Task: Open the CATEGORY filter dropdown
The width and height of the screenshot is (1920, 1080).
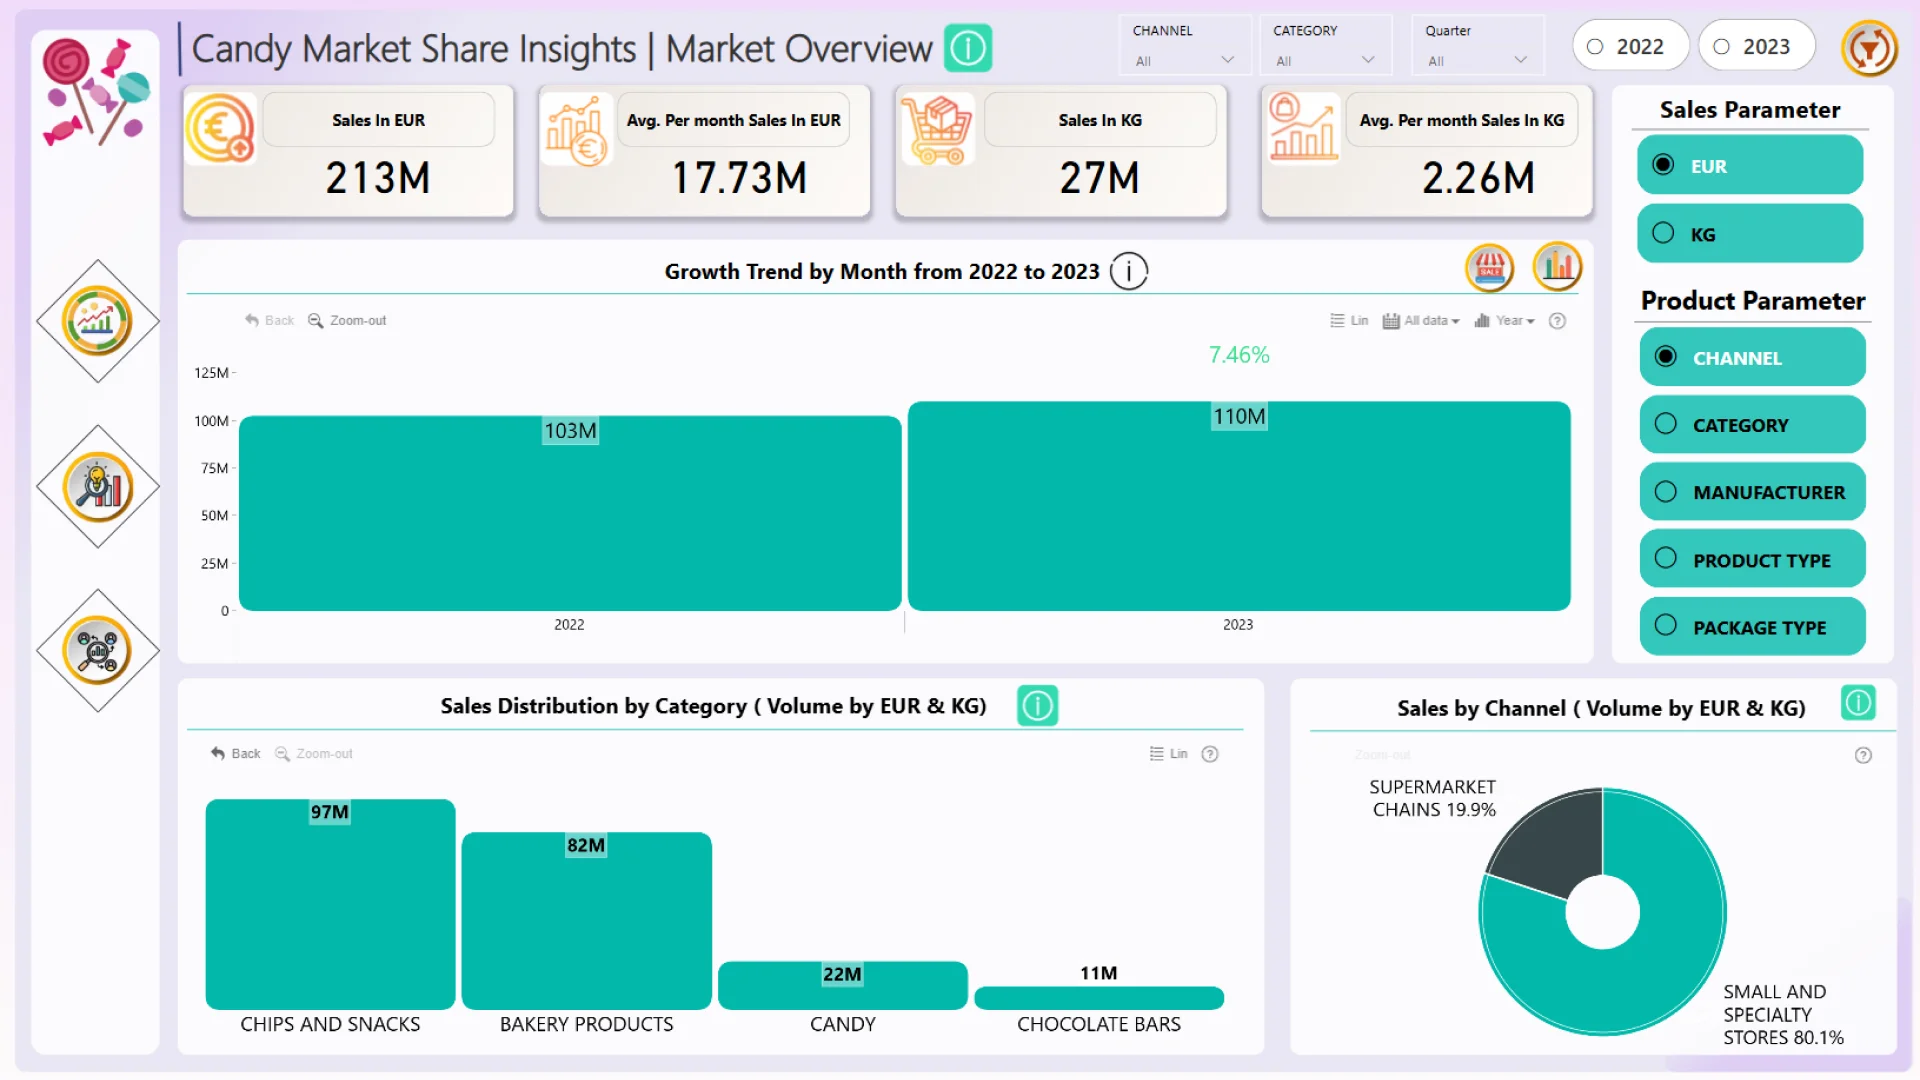Action: click(x=1325, y=61)
